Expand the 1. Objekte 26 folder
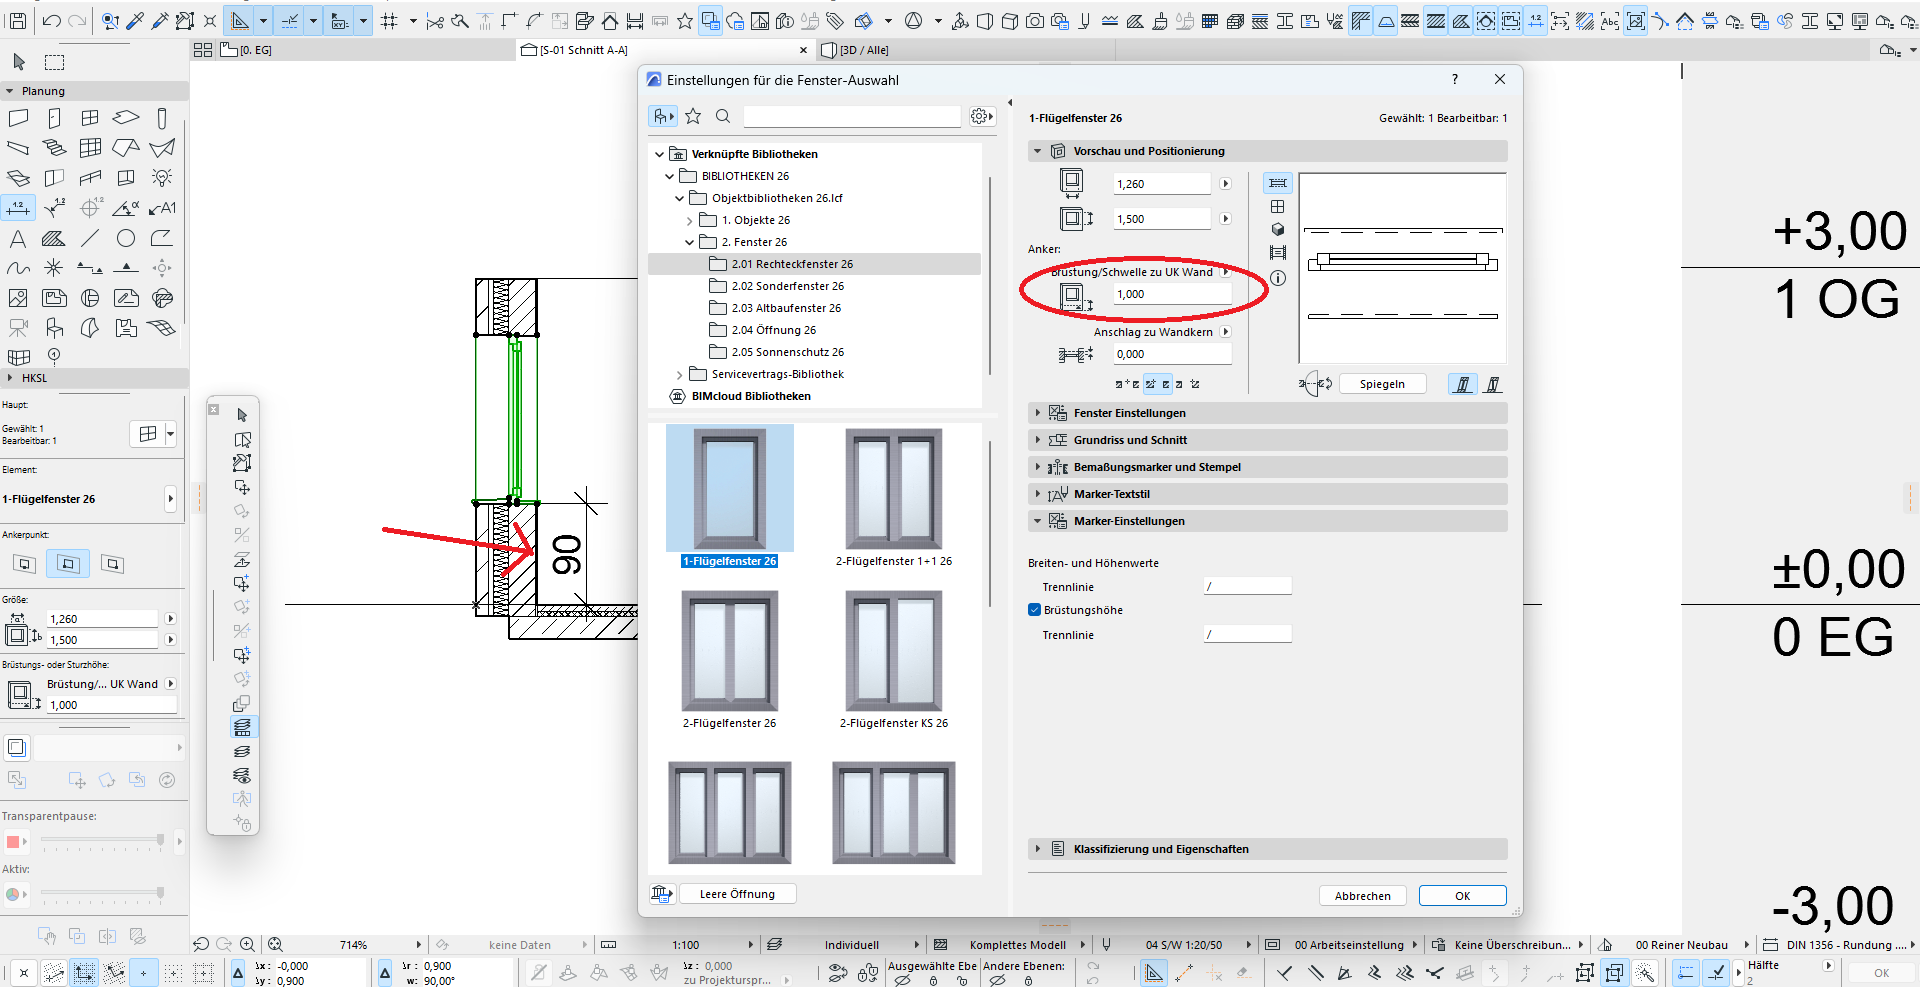The height and width of the screenshot is (987, 1920). pos(689,220)
